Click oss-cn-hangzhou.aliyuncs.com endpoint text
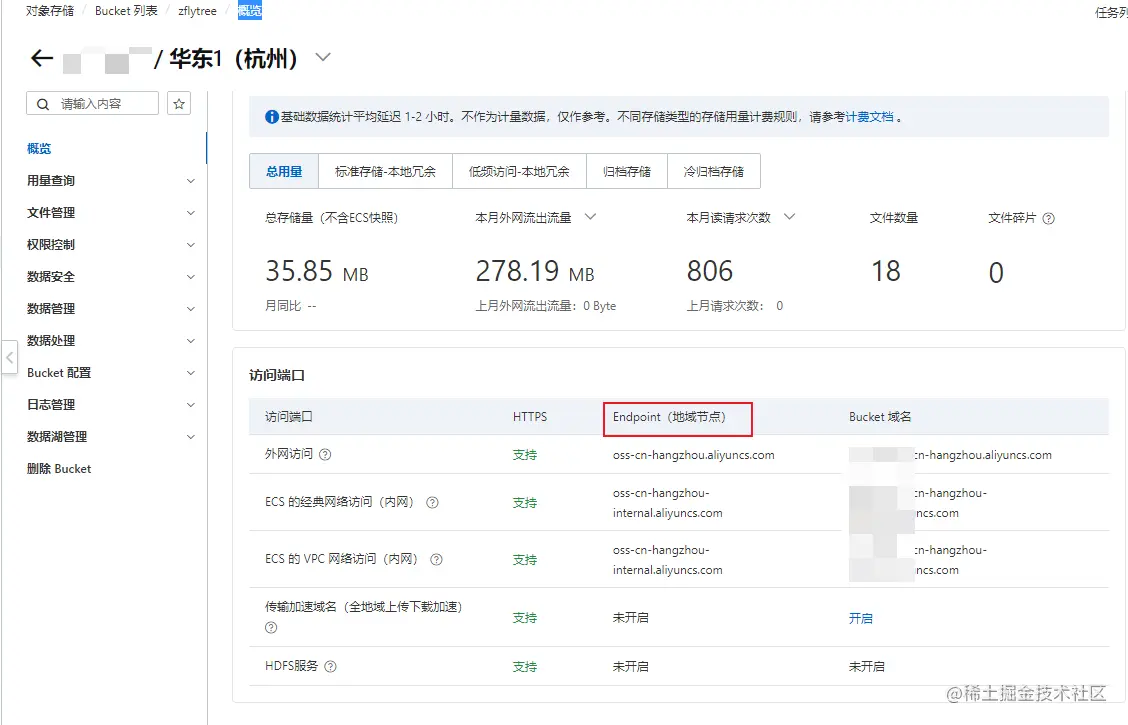This screenshot has height=725, width=1128. tap(693, 455)
